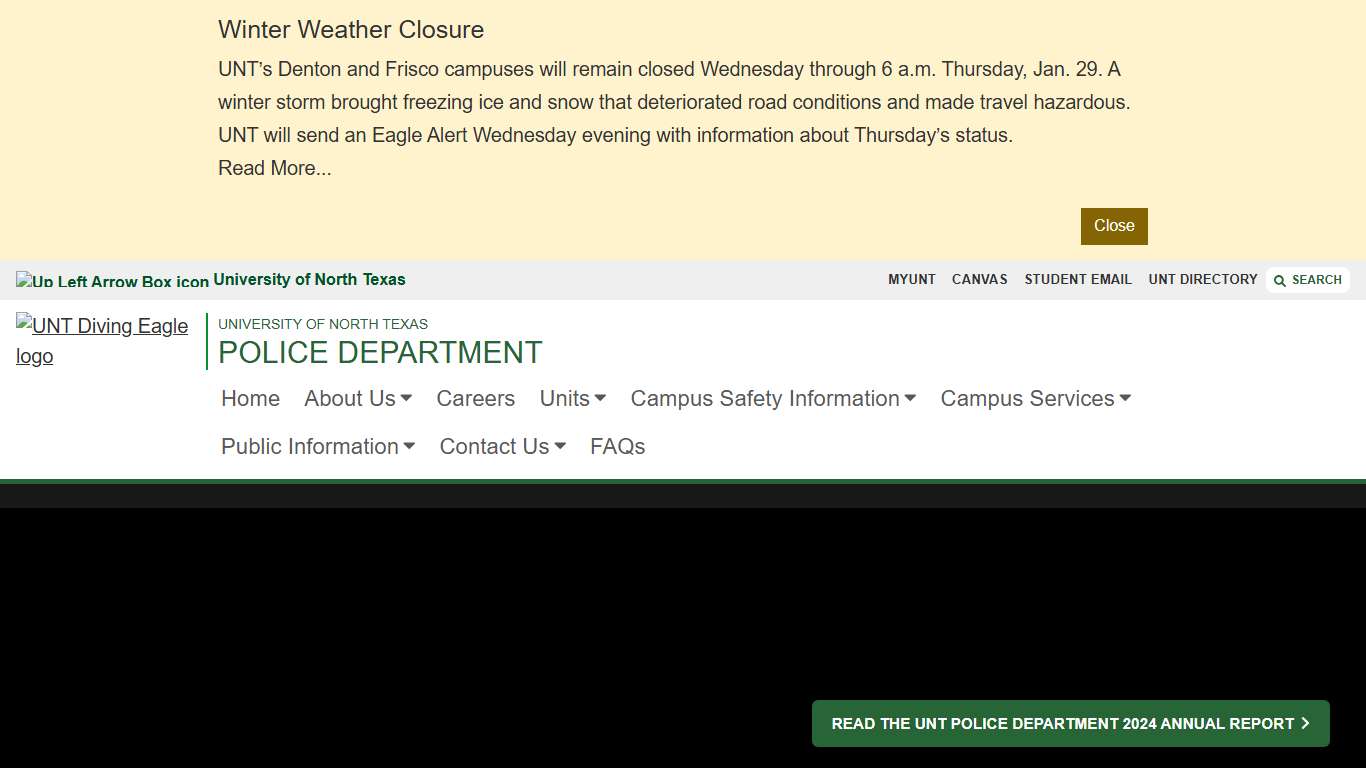1366x768 pixels.
Task: Close the Winter Weather Closure alert
Action: coord(1114,226)
